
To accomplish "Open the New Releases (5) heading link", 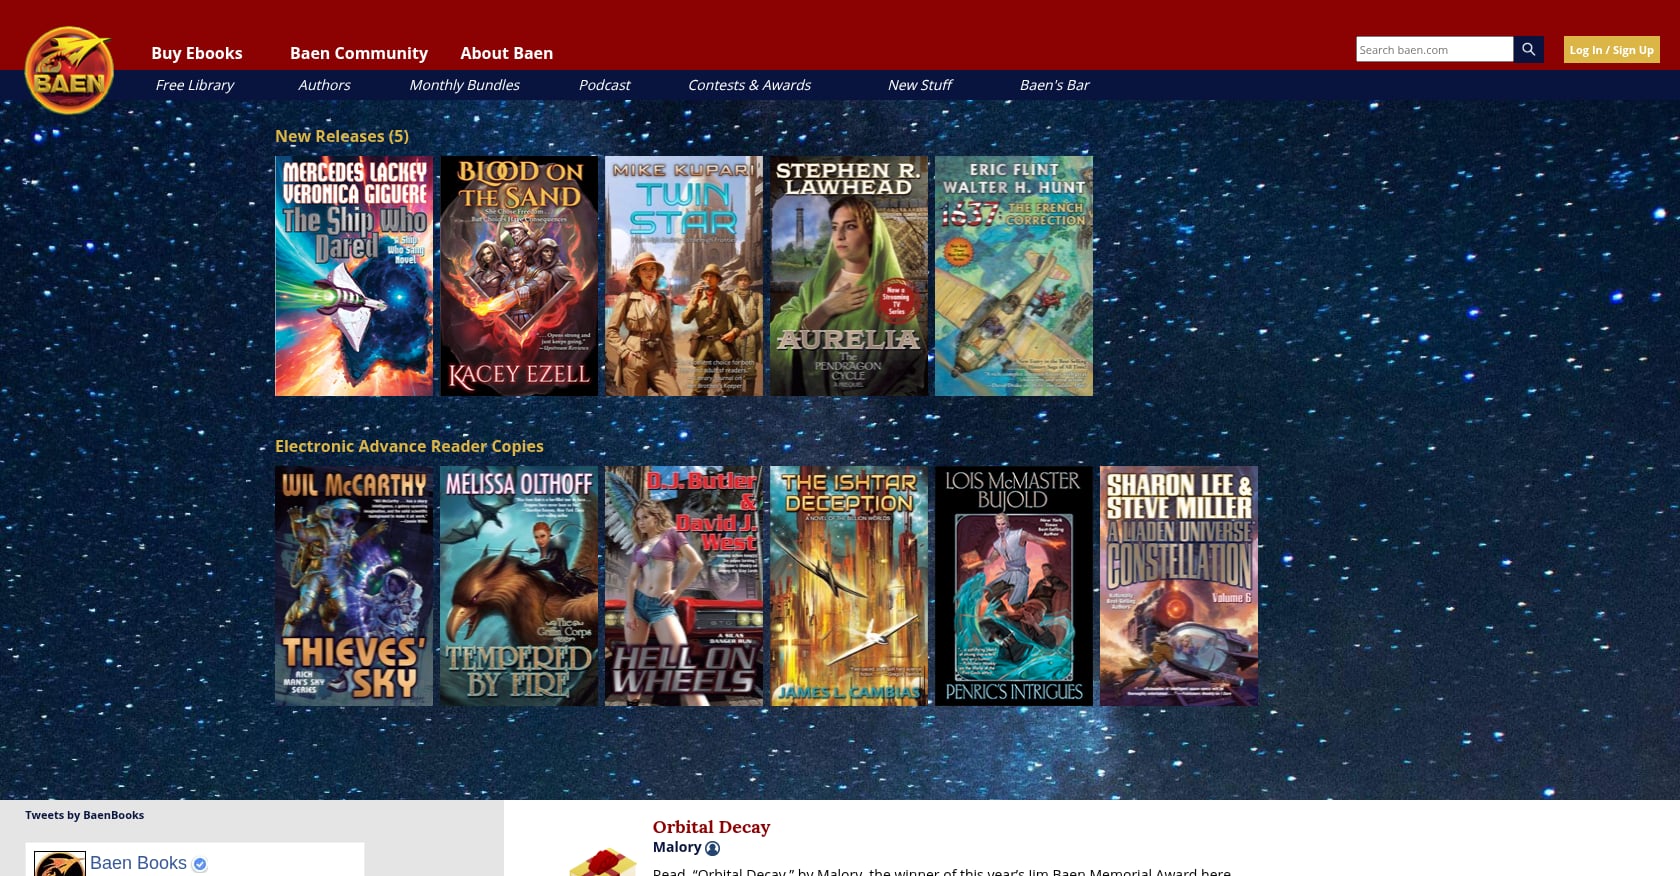I will pos(342,136).
